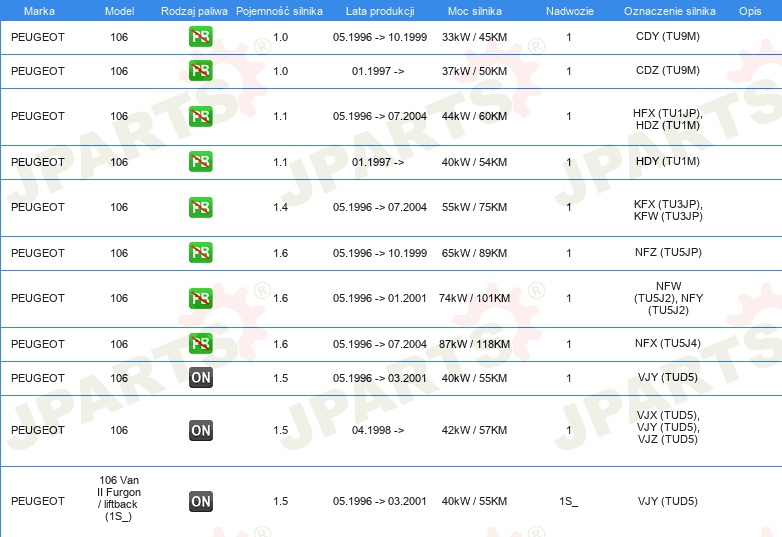Click 1.5 capacity in the 42kW row
The image size is (782, 537).
(x=280, y=430)
